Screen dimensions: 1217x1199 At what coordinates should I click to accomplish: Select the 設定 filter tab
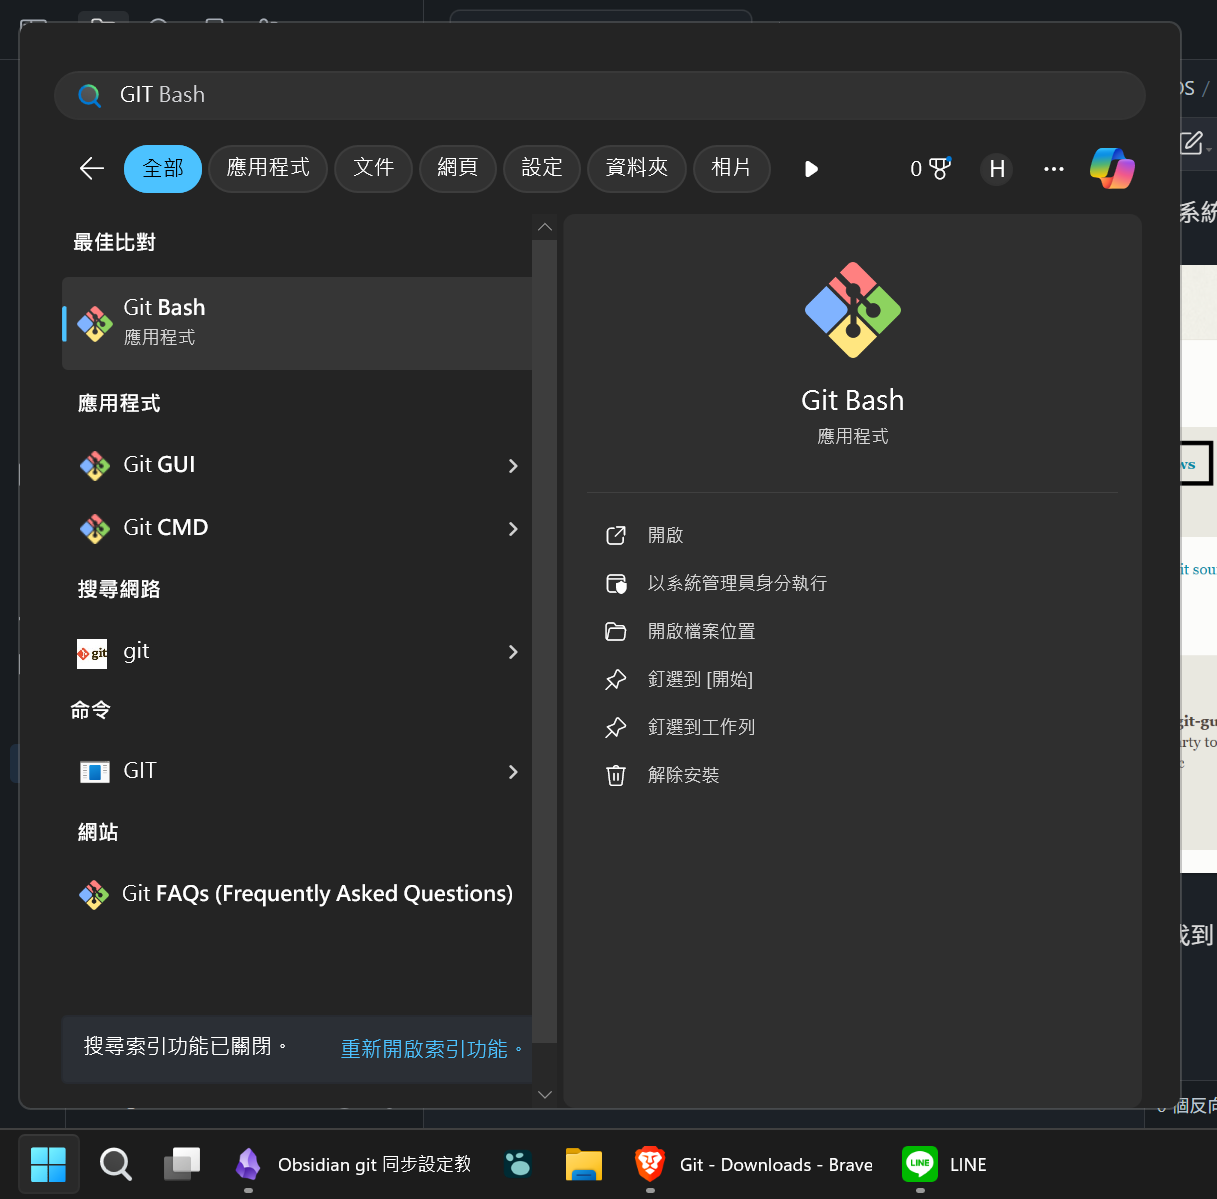tap(542, 168)
